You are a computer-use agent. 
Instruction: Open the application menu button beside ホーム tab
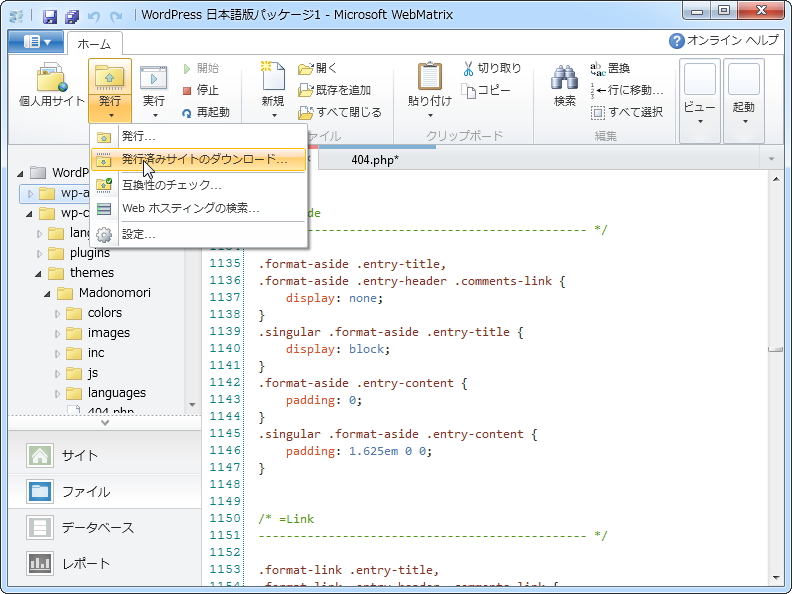pyautogui.click(x=36, y=42)
